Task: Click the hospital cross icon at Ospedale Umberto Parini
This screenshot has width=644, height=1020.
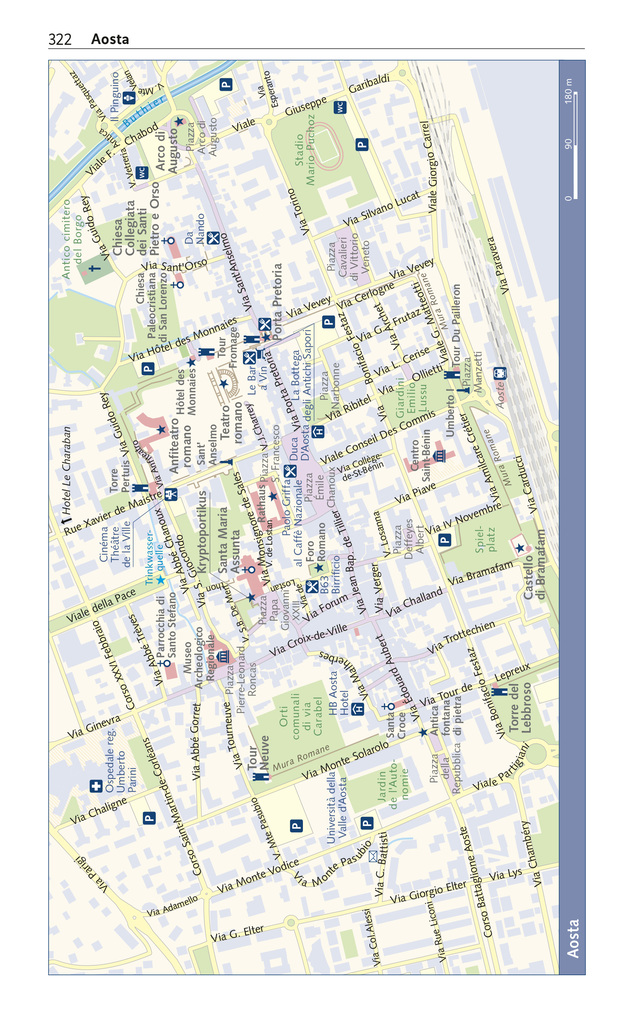Action: (x=94, y=785)
